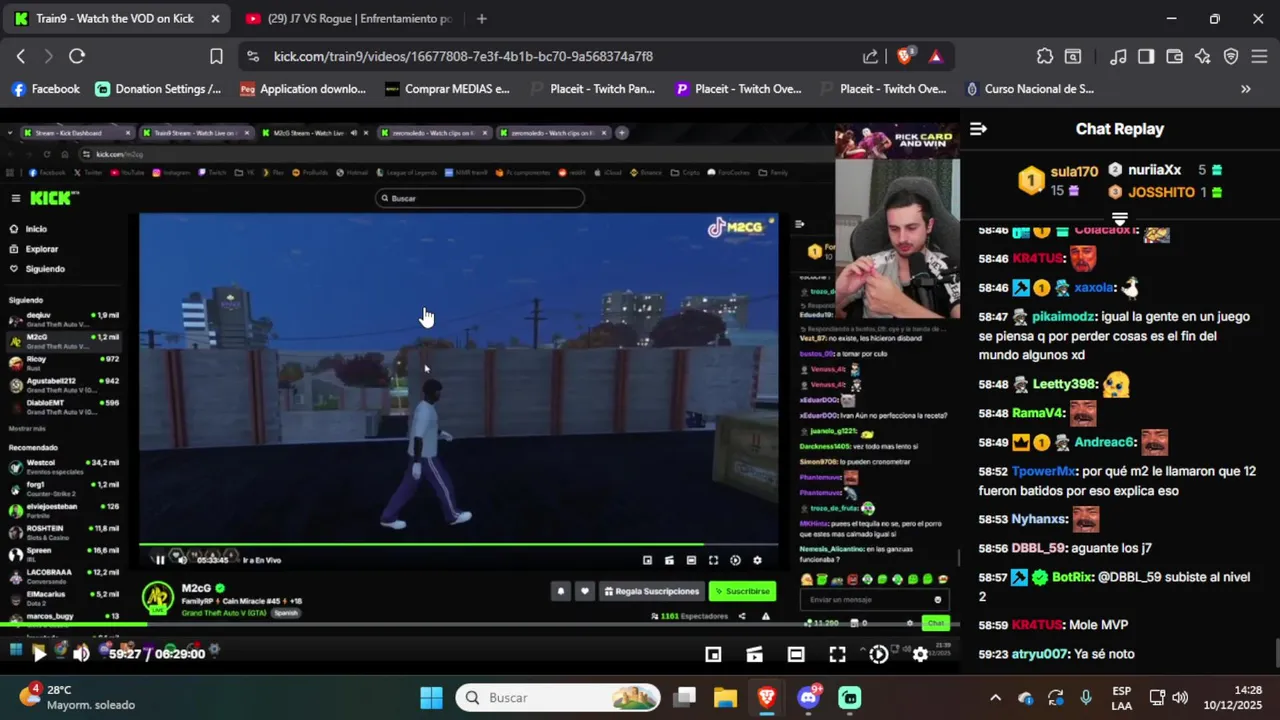Image resolution: width=1280 pixels, height=720 pixels.
Task: Click username DBBL_59 in chat
Action: tap(1039, 548)
